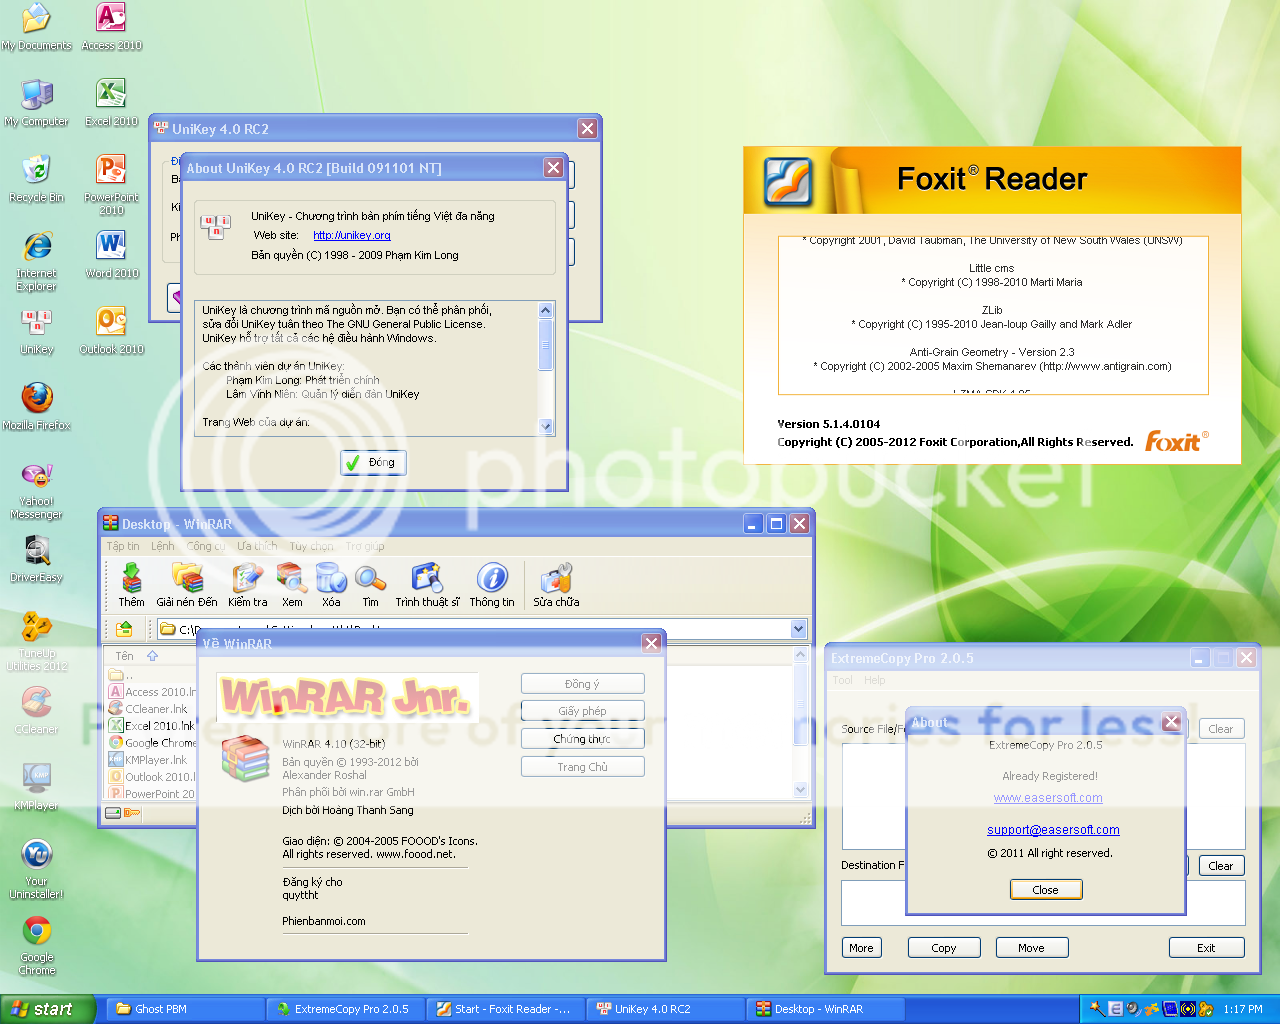Click scroll-down arrow in UniKey about text
This screenshot has width=1280, height=1024.
[x=546, y=426]
